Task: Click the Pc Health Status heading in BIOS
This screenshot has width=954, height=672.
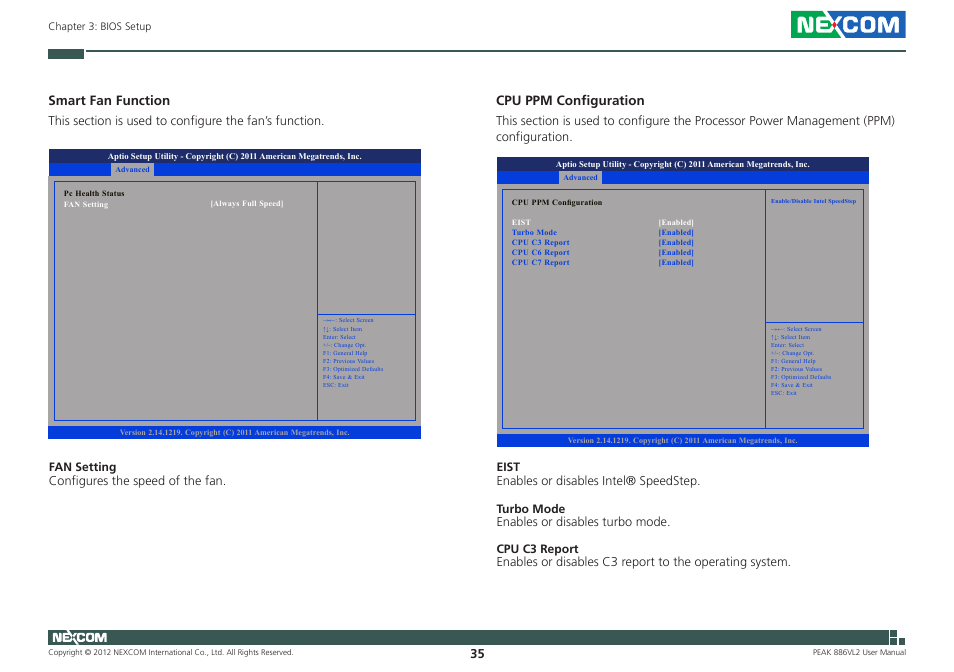Action: [94, 193]
